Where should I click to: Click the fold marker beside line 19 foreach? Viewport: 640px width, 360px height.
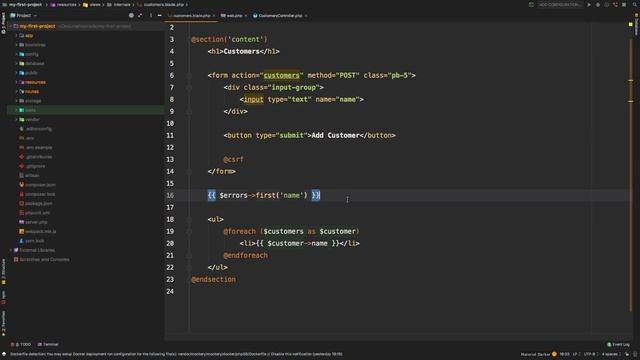pyautogui.click(x=189, y=231)
